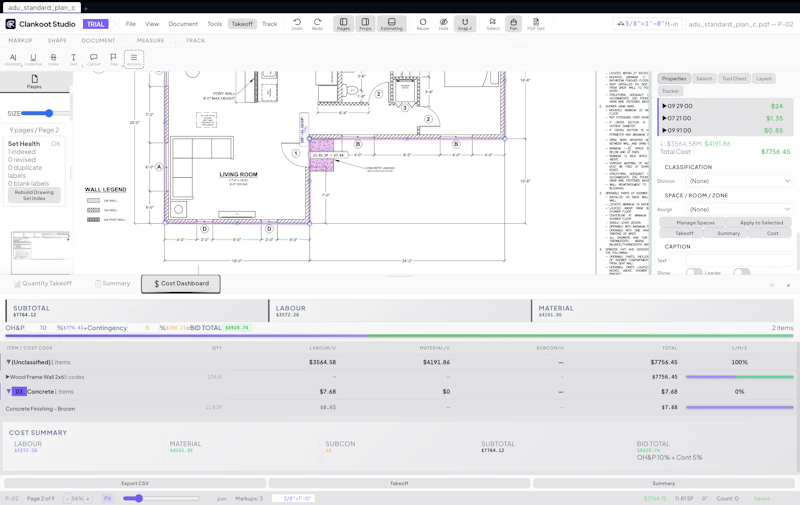Switch to the MEASURE ribbon tab
The image size is (800, 505).
(x=151, y=40)
